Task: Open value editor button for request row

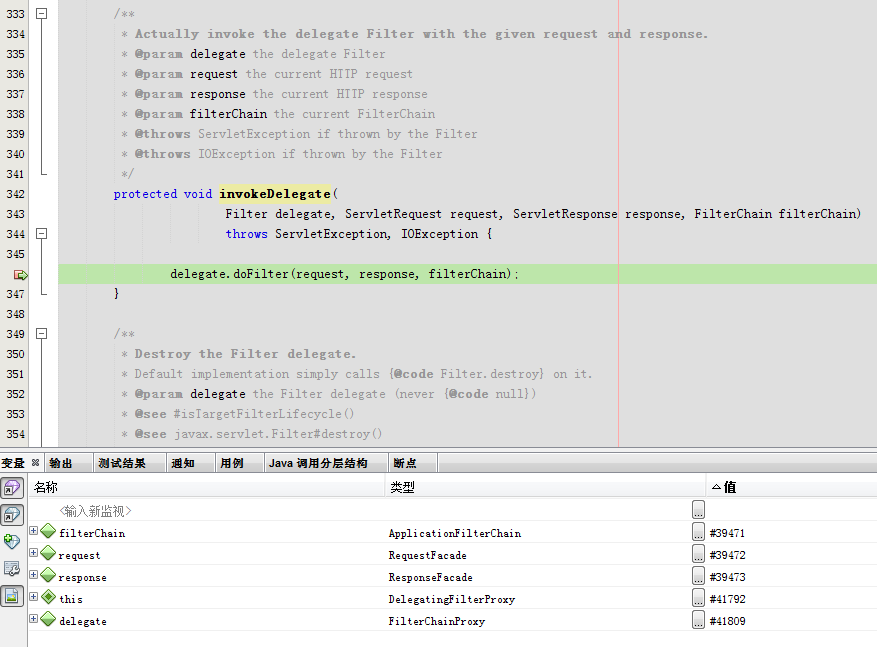Action: coord(698,554)
